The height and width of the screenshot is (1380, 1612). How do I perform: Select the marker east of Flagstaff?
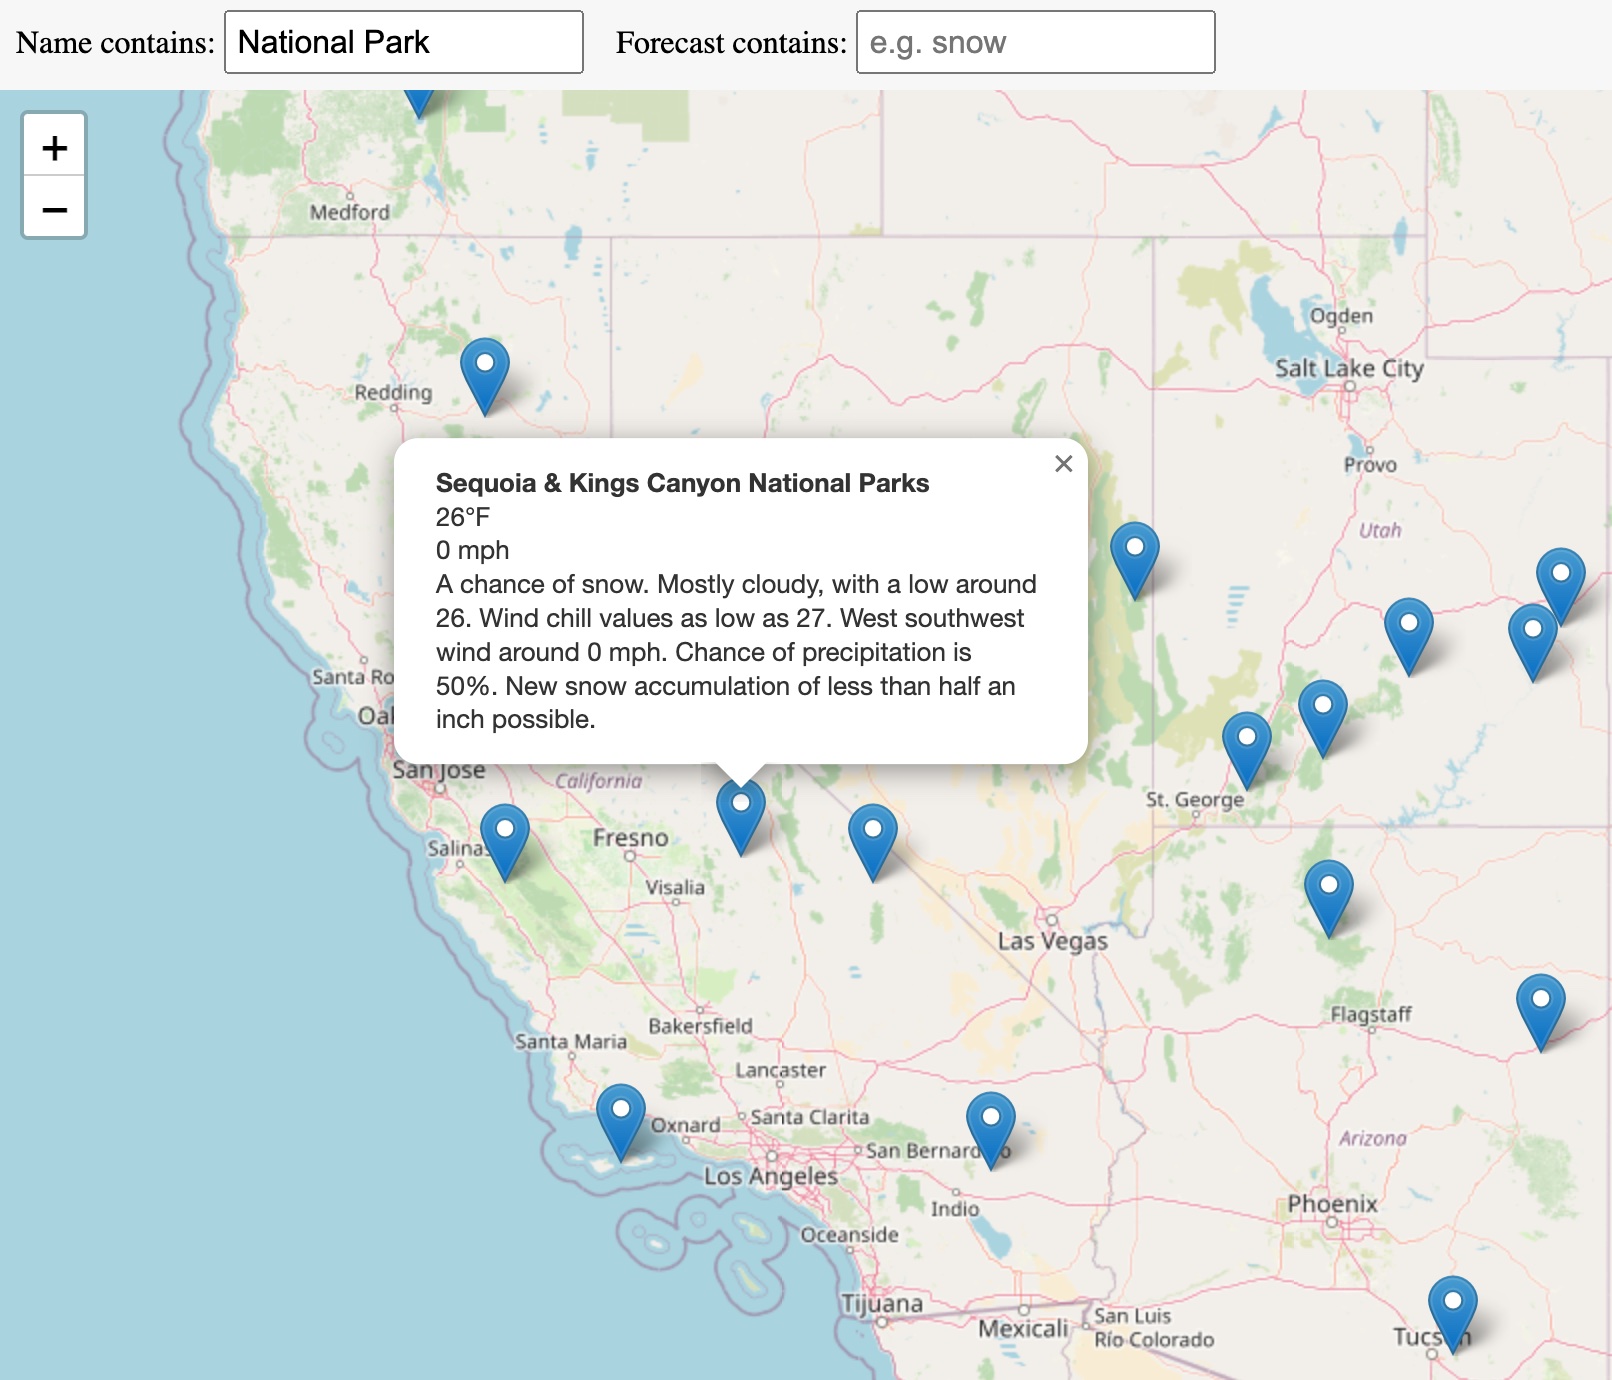pos(1541,1014)
